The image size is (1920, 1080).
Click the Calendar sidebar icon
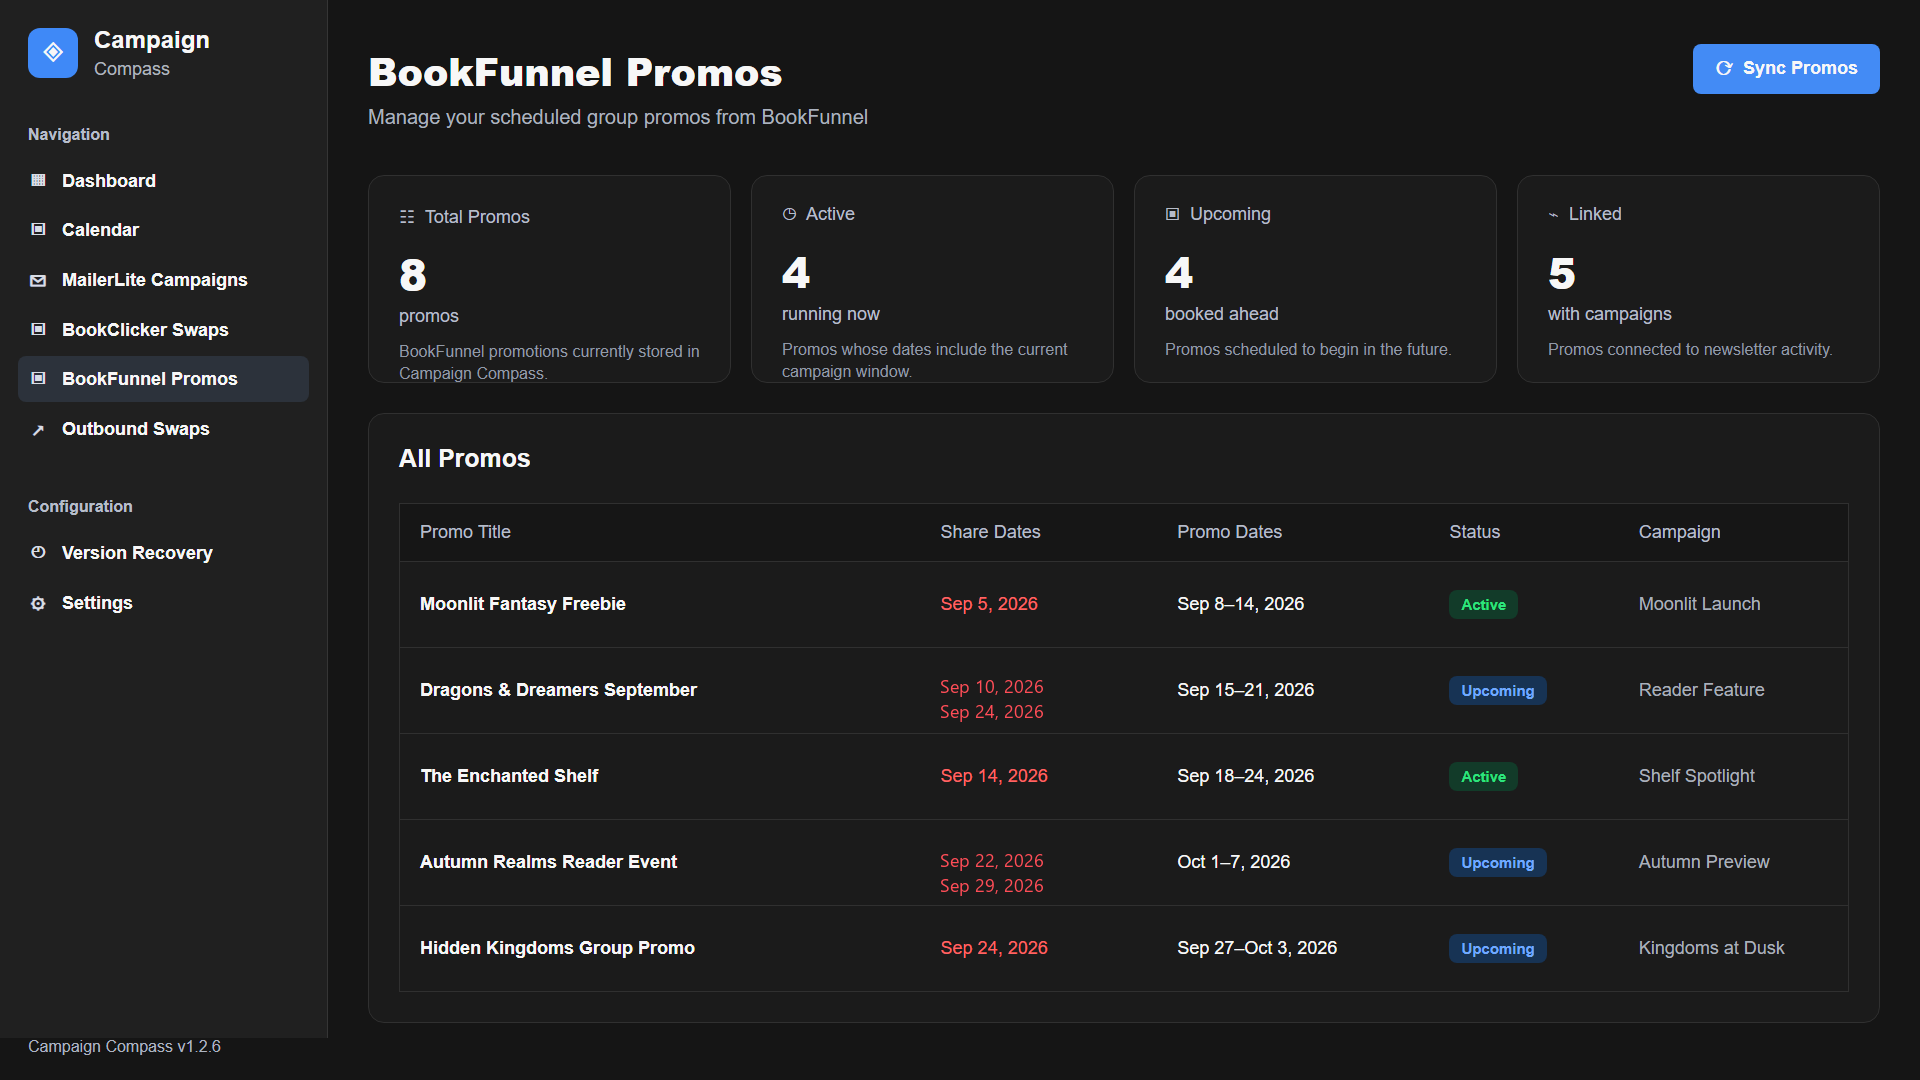38,229
